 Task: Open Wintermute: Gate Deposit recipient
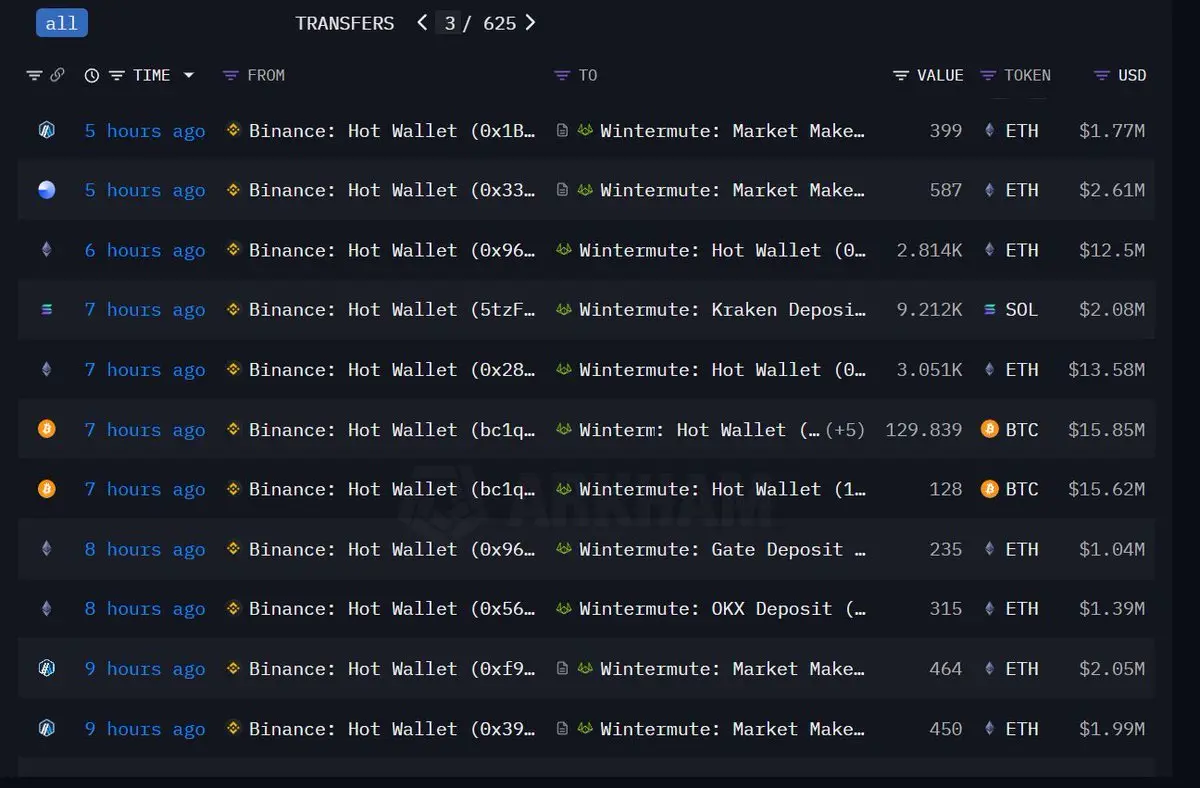[723, 549]
